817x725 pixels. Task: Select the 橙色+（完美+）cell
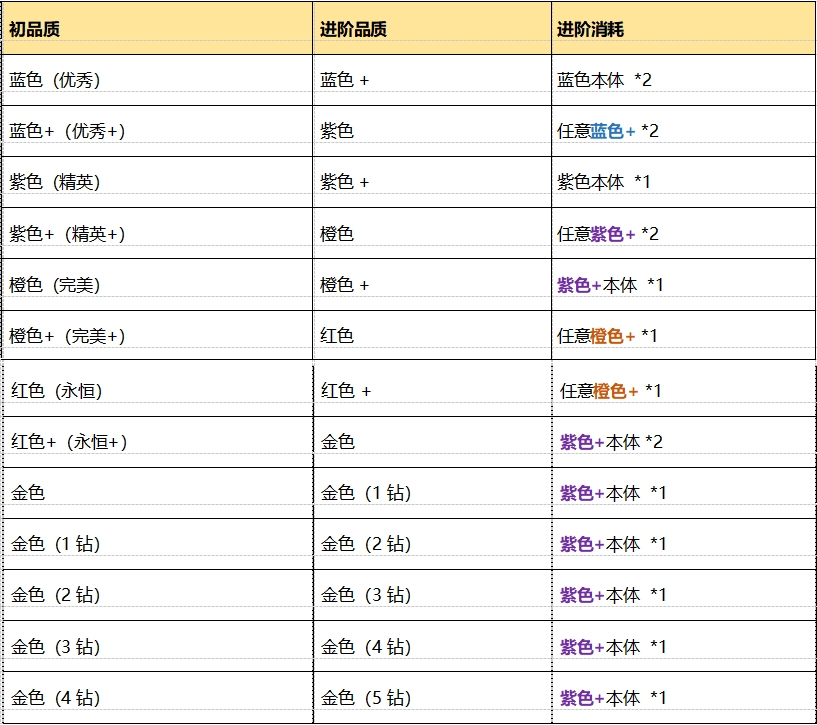[x=68, y=336]
